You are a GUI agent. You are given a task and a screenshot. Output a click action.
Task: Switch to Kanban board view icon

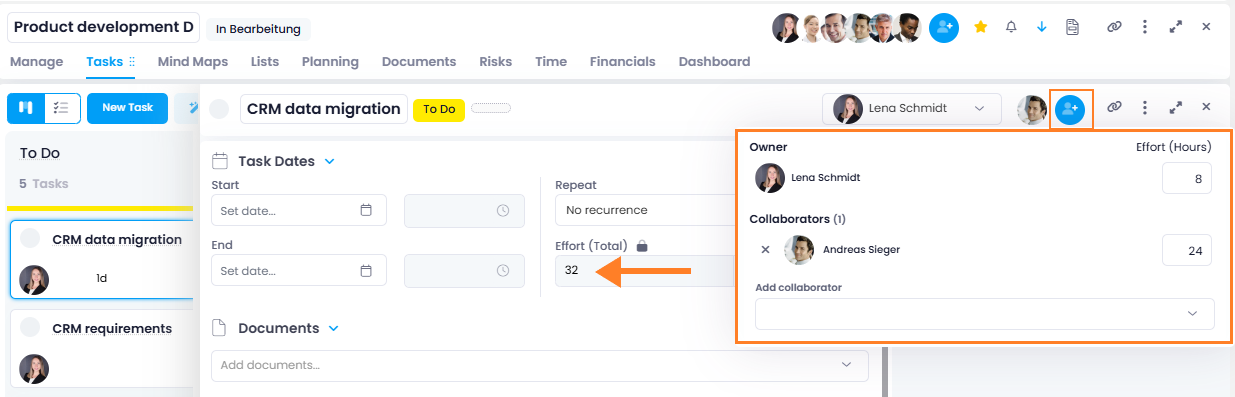[x=26, y=108]
